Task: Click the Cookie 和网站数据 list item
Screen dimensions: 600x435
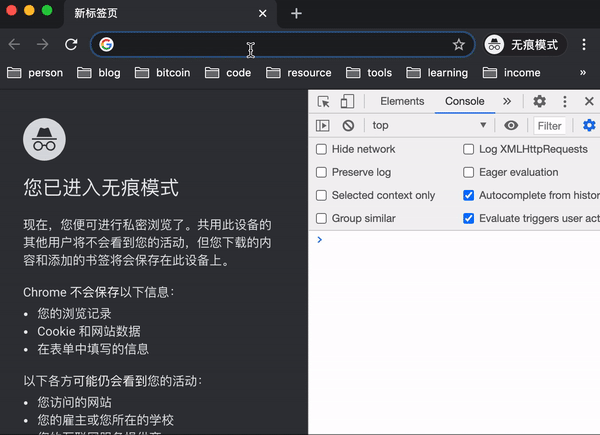Action: (89, 331)
